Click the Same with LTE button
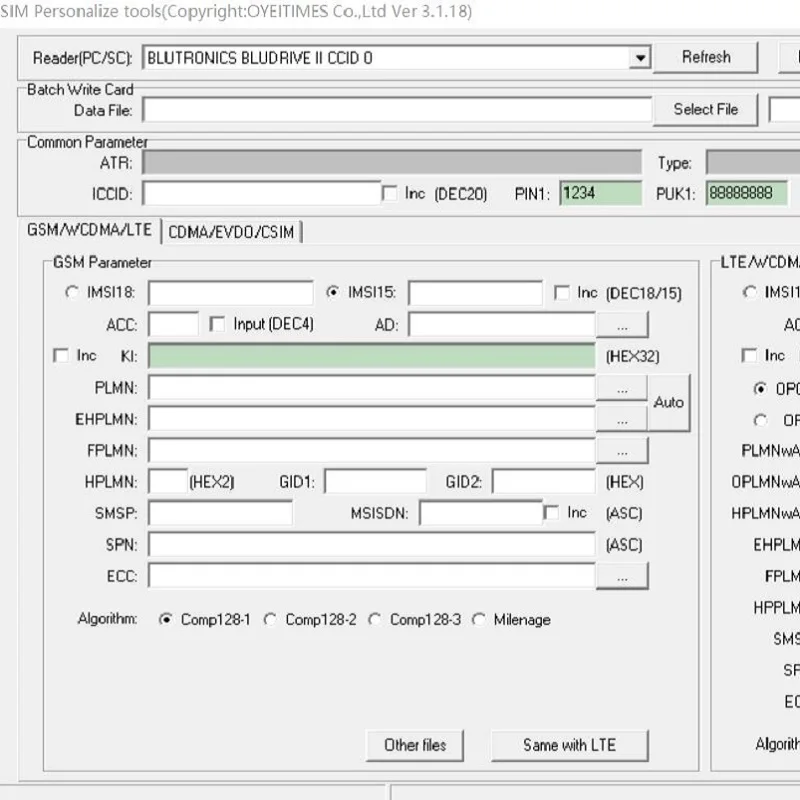Screen dimensions: 800x800 (x=570, y=745)
